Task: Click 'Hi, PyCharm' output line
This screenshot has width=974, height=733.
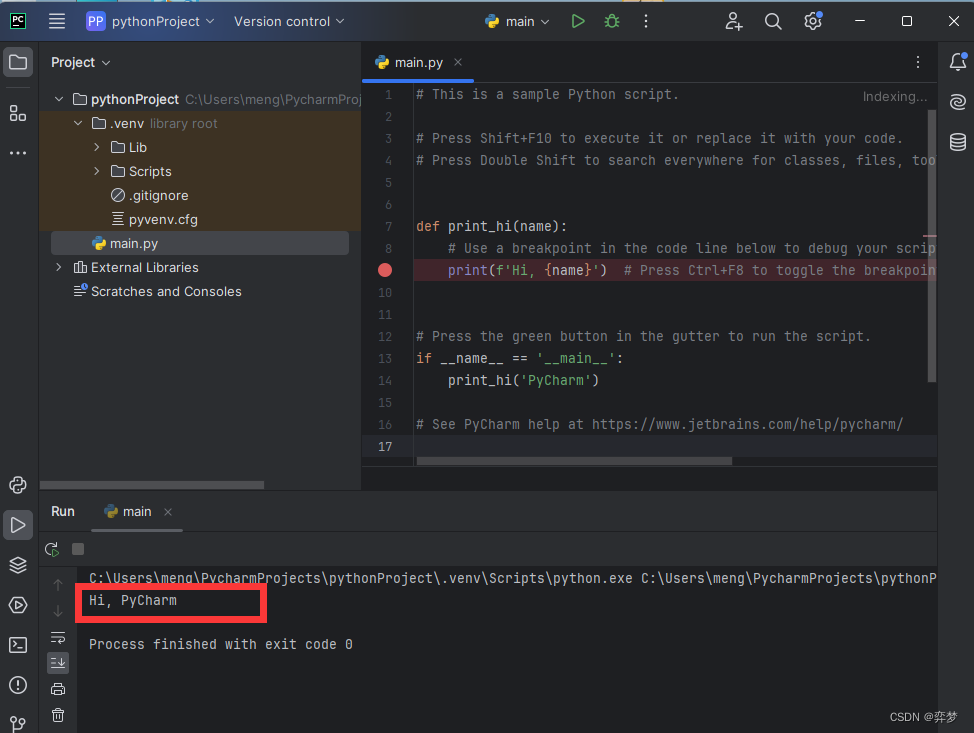Action: coord(133,600)
